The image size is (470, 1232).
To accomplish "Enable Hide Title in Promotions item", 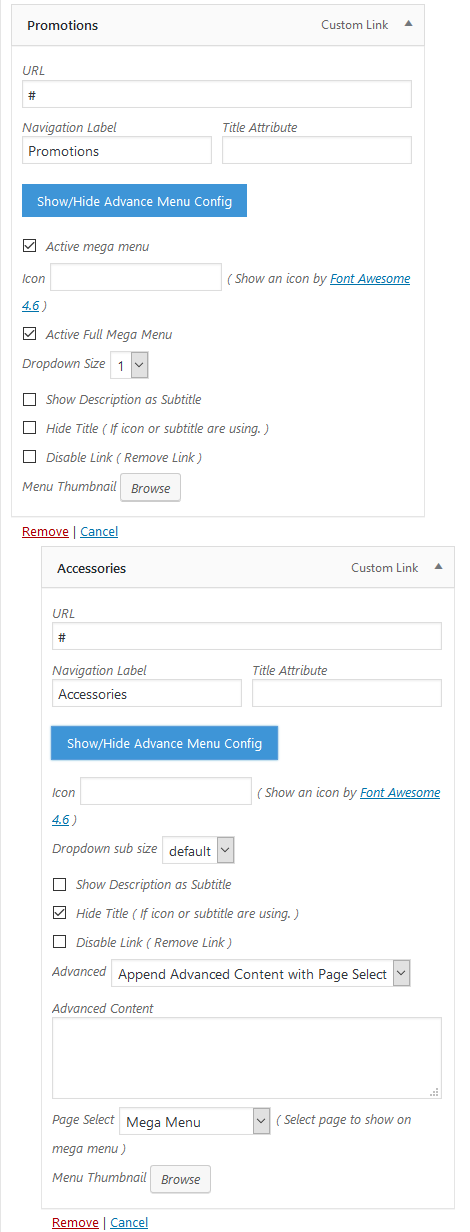I will pyautogui.click(x=29, y=428).
